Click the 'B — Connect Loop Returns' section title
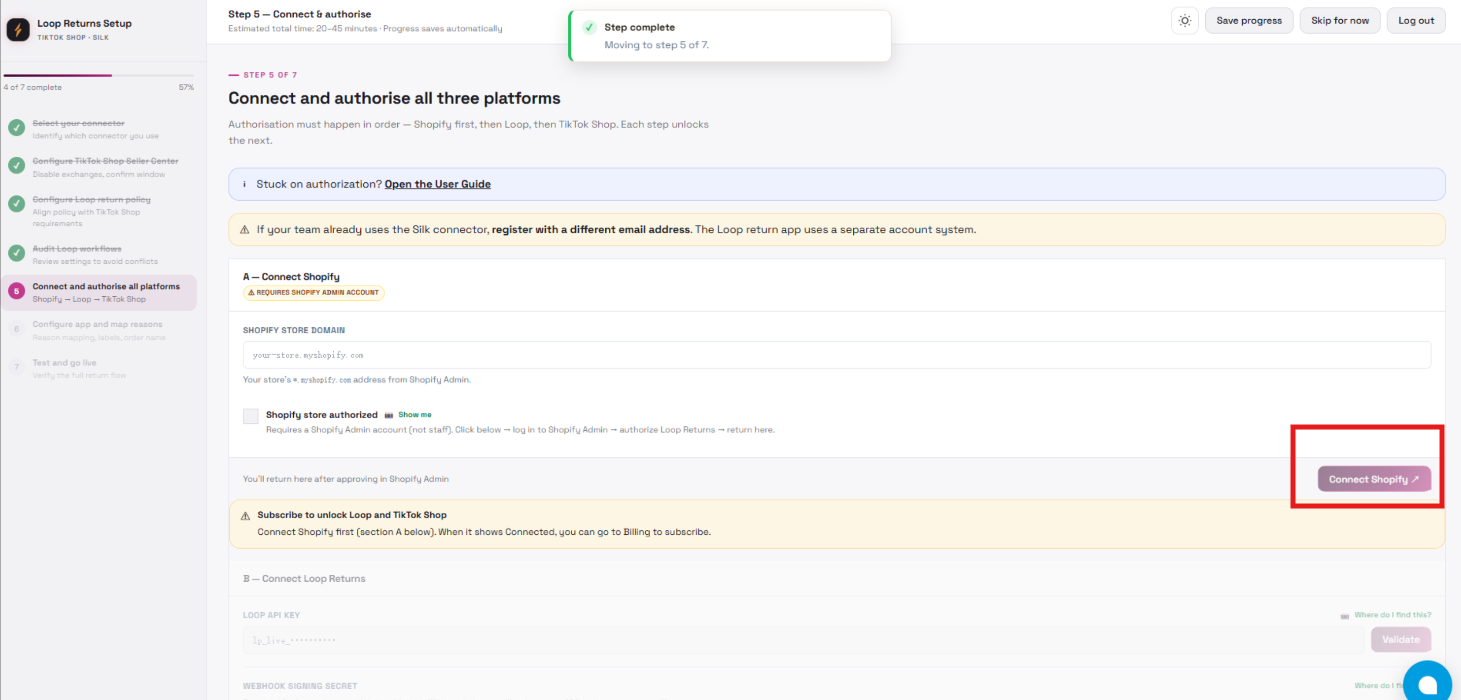 tap(304, 579)
